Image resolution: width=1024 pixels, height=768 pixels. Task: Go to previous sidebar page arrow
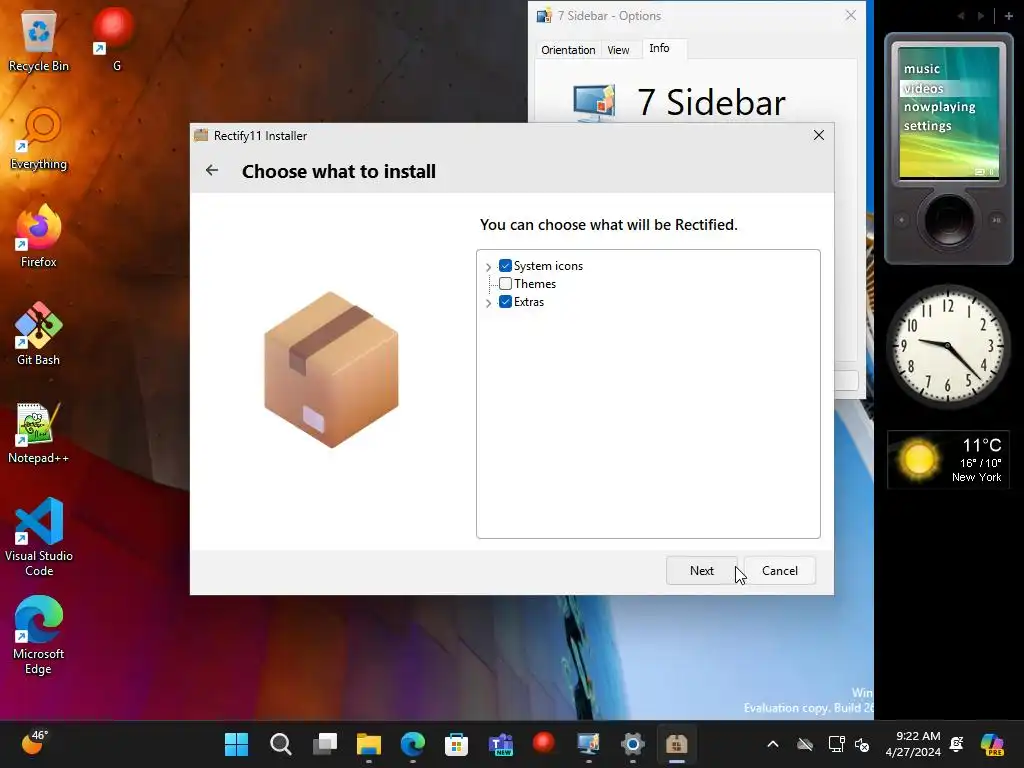pos(961,16)
